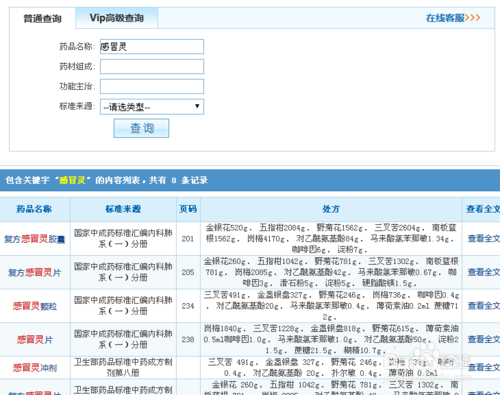Open the 感冒灵片 link on page 238
The height and width of the screenshot is (395, 500).
[x=35, y=340]
